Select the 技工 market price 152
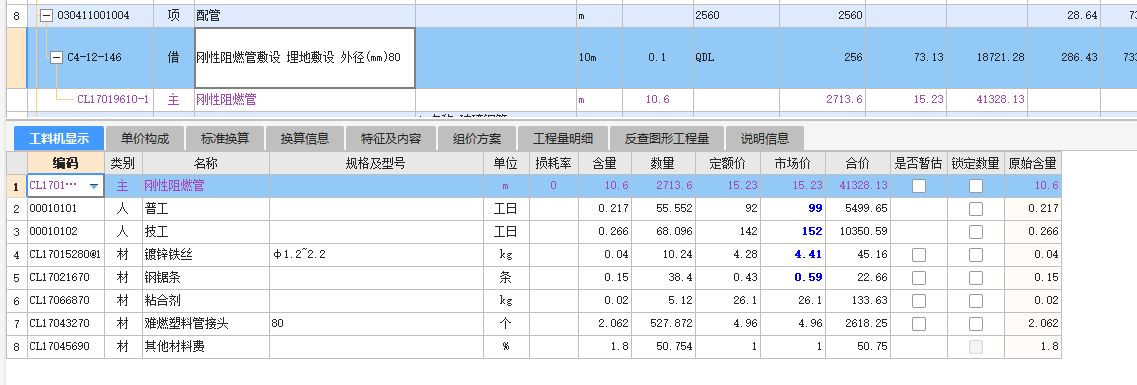 pyautogui.click(x=793, y=232)
